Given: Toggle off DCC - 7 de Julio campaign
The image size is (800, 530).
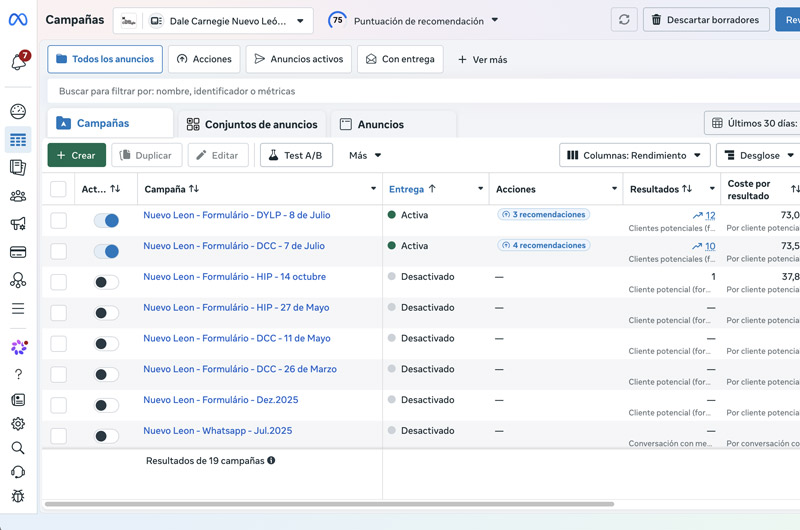Looking at the screenshot, I should 106,251.
